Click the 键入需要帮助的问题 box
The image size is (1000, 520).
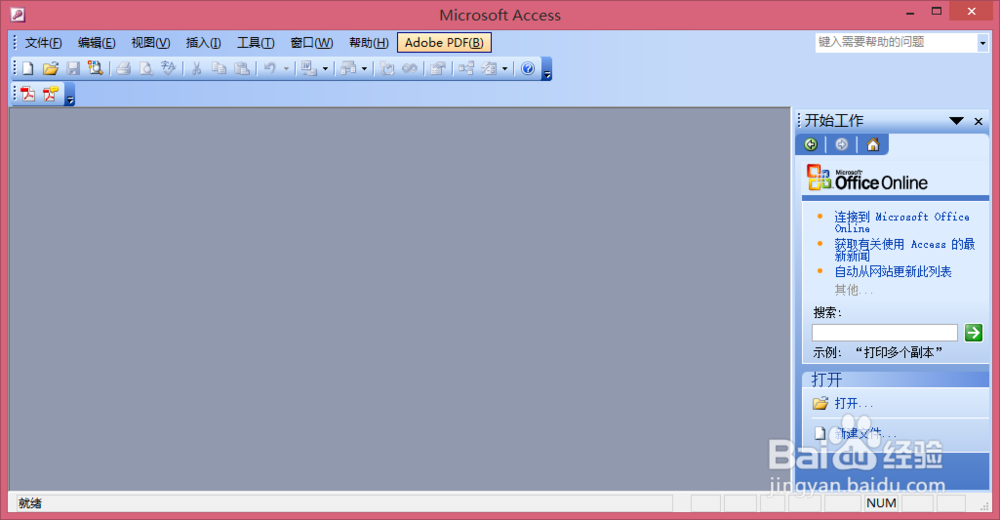point(896,43)
